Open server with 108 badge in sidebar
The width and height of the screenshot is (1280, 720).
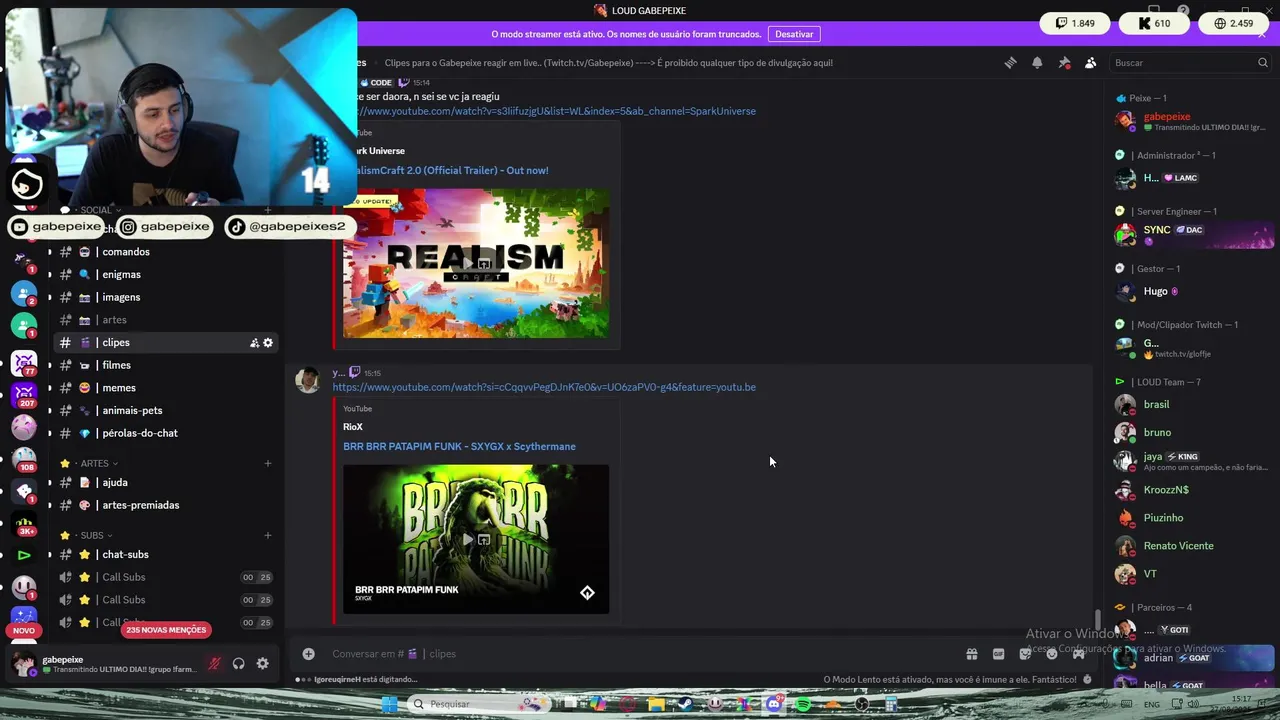click(24, 458)
